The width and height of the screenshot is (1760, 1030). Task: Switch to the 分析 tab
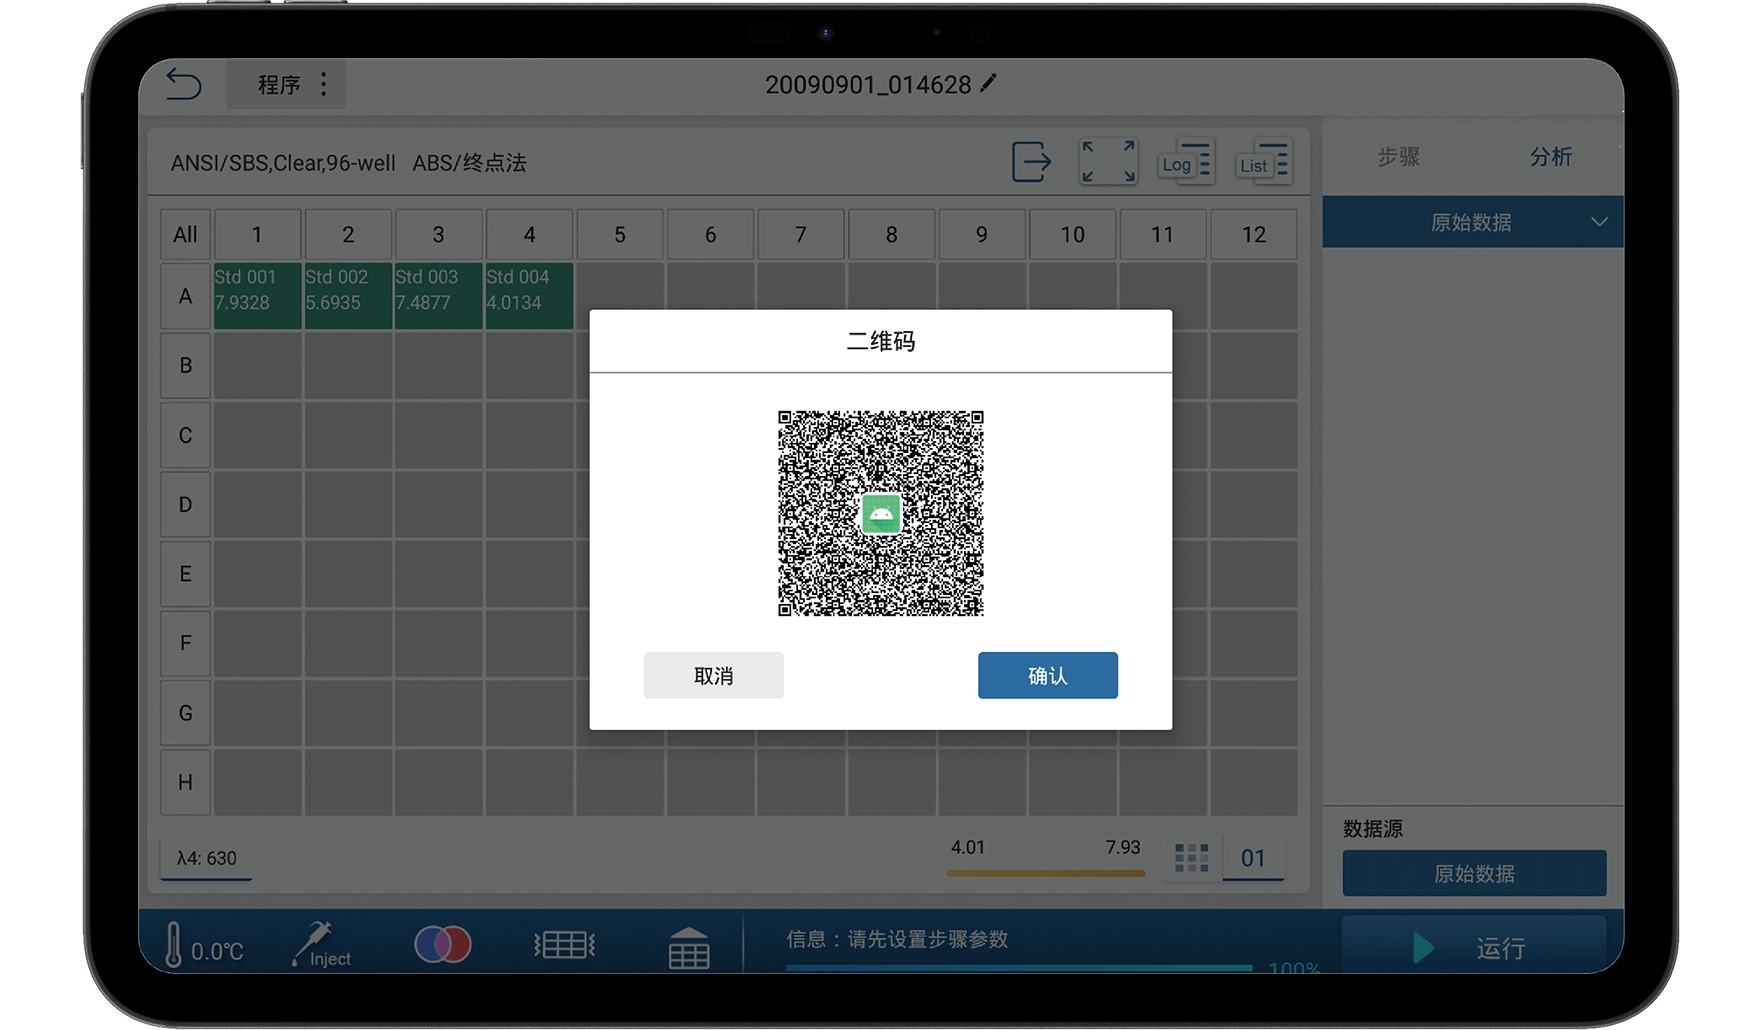tap(1551, 157)
